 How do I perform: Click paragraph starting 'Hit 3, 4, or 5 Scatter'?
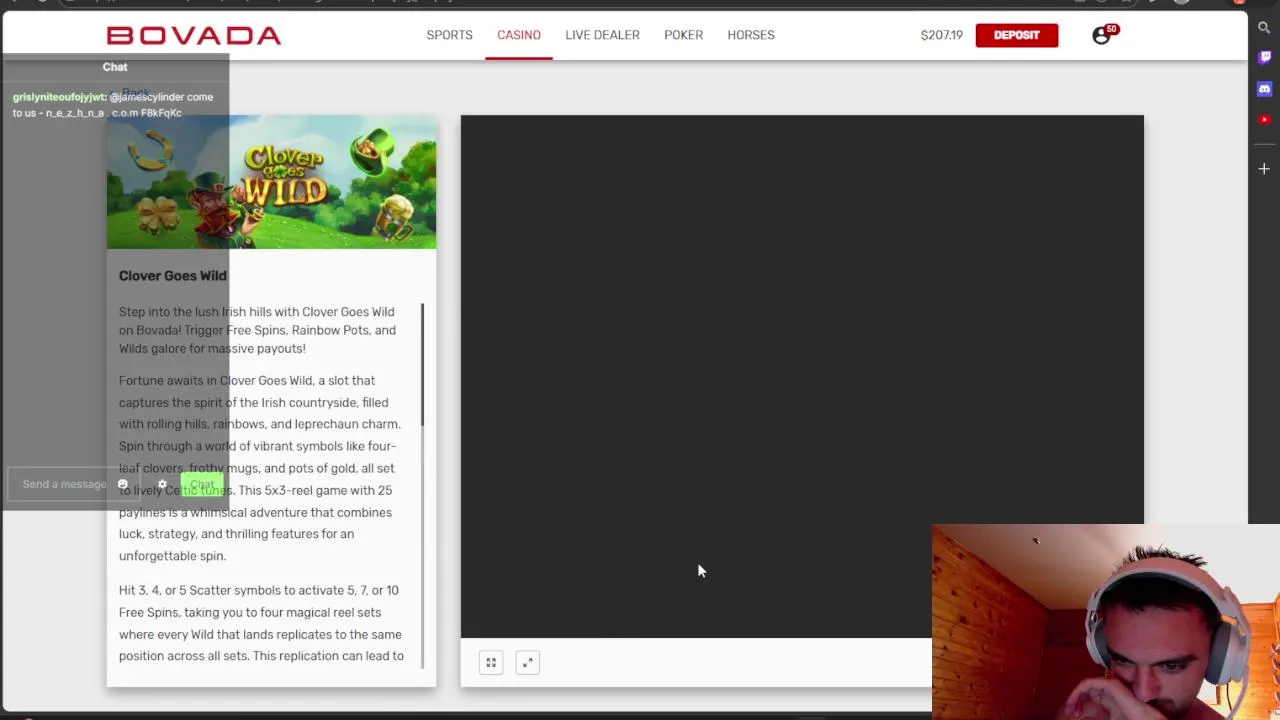[x=261, y=623]
